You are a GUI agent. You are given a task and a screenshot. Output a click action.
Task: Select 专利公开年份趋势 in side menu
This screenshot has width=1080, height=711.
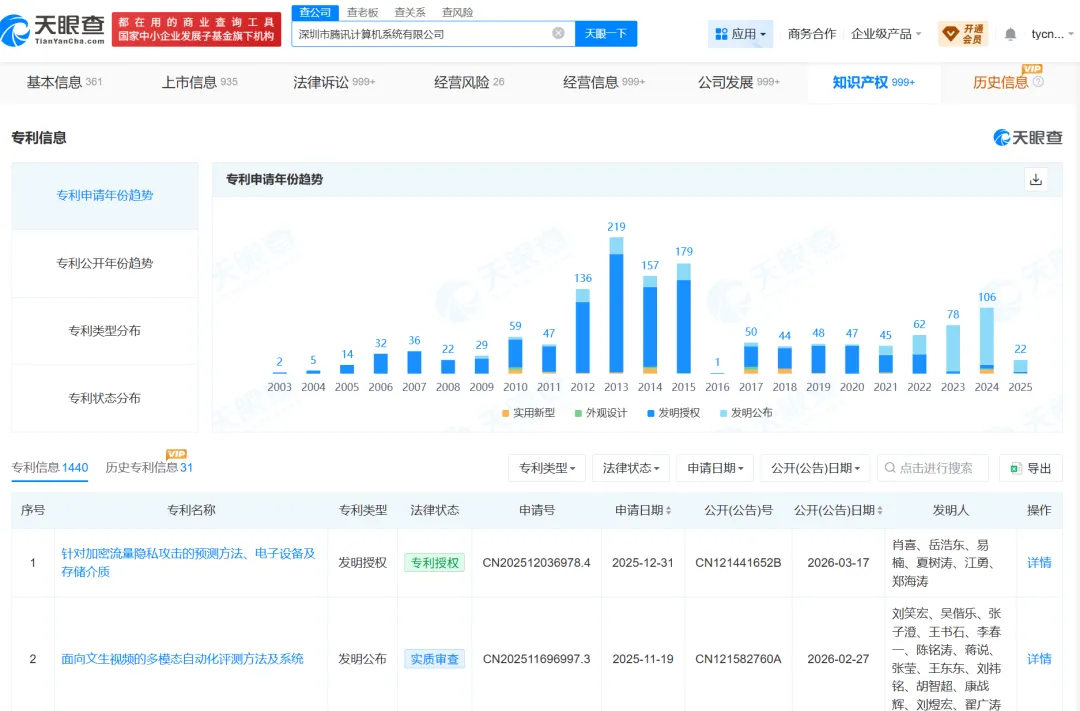coord(105,263)
